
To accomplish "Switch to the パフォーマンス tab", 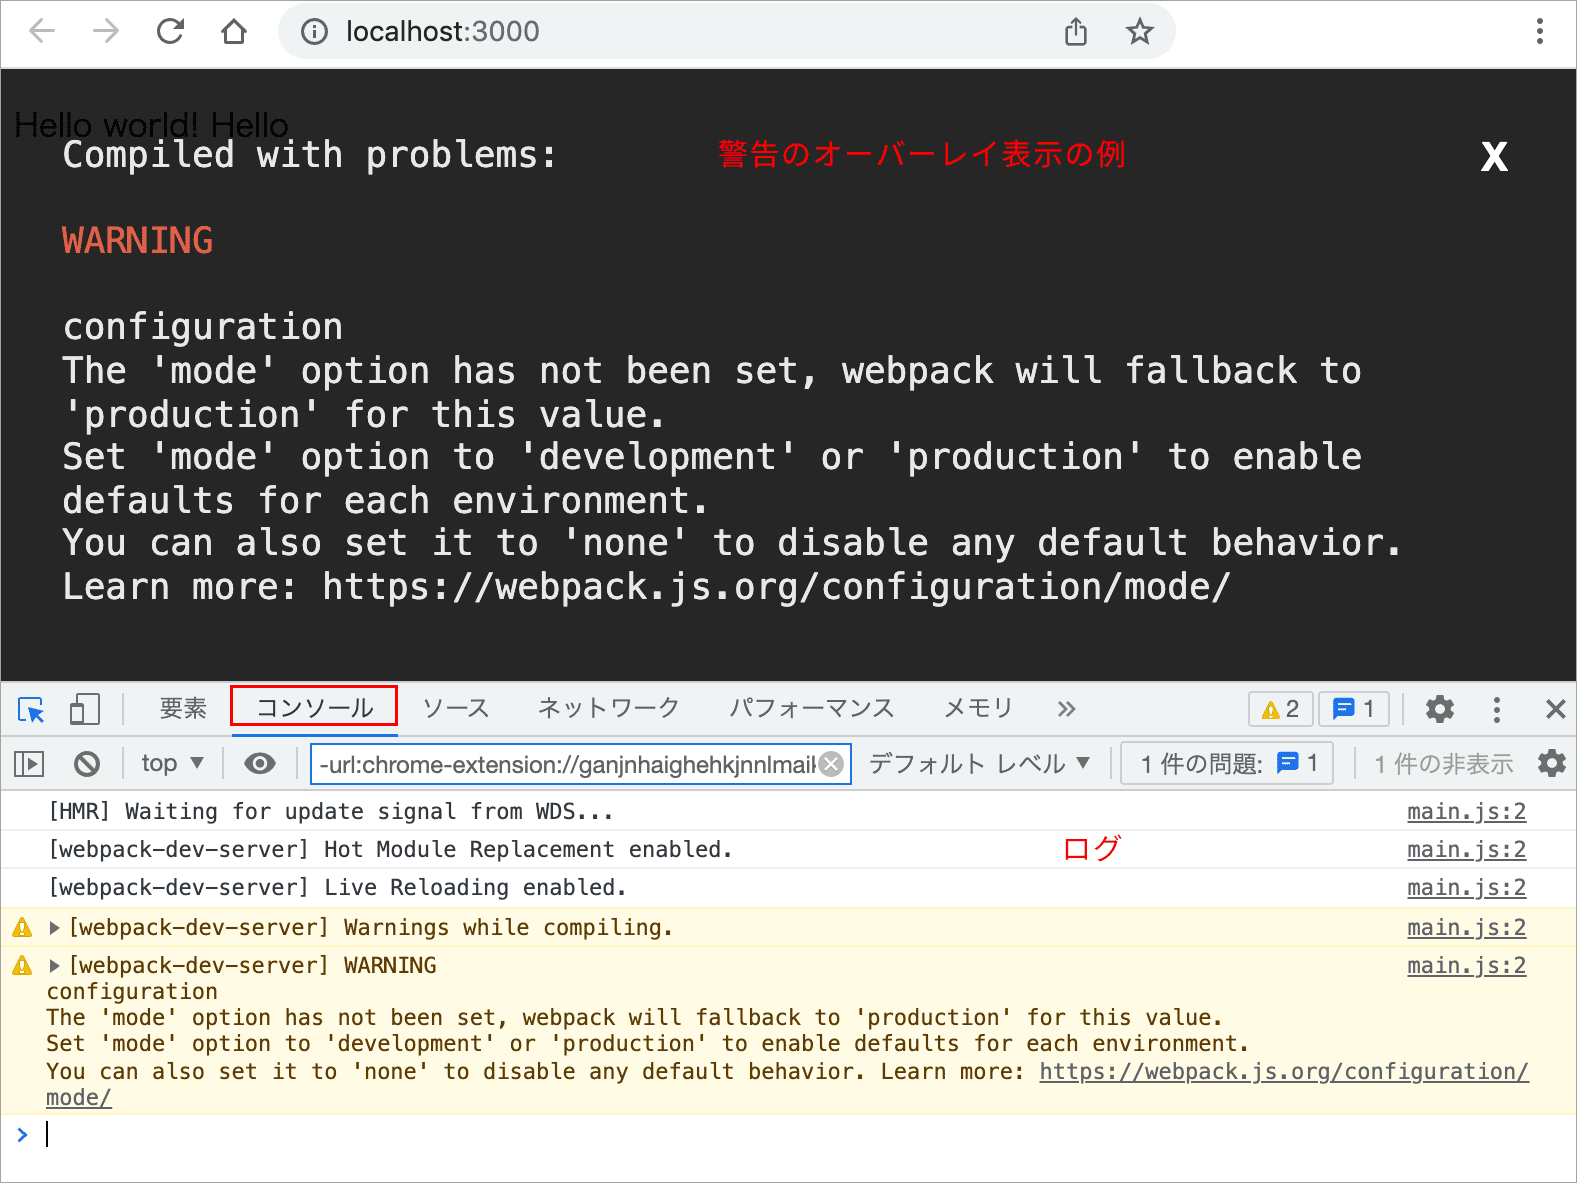I will coord(811,708).
